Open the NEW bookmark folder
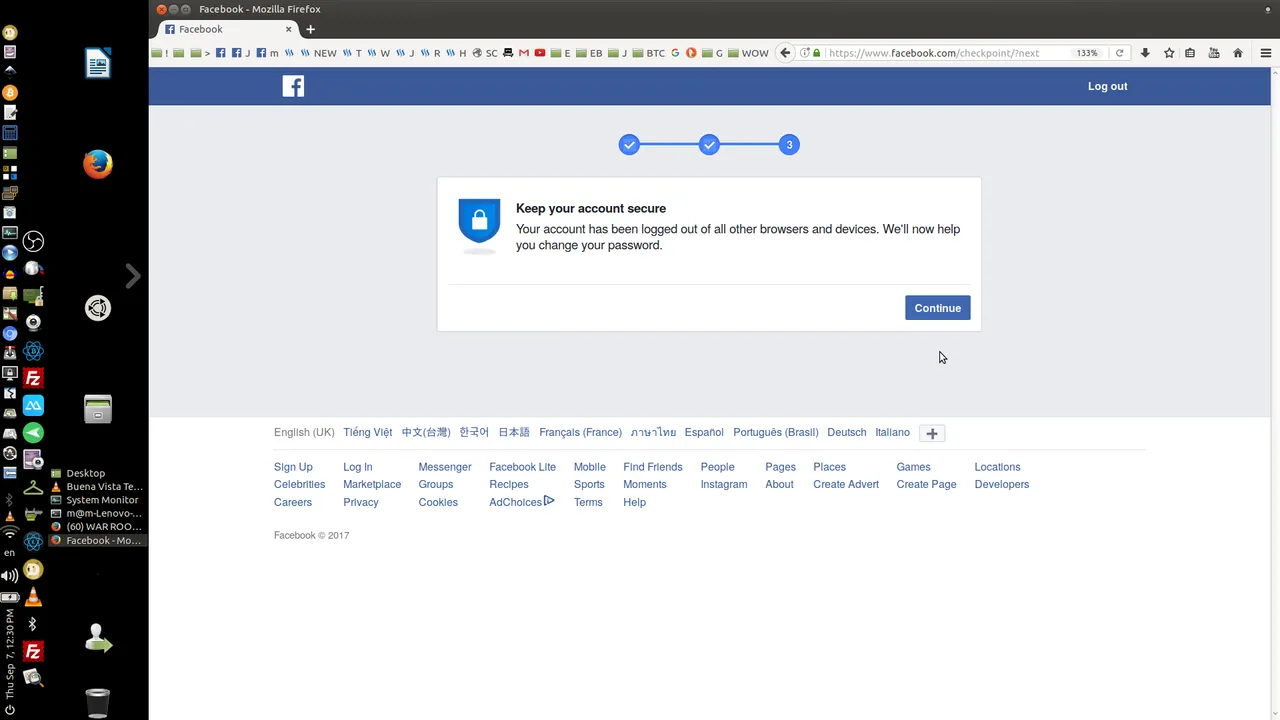The height and width of the screenshot is (720, 1280). coord(320,53)
